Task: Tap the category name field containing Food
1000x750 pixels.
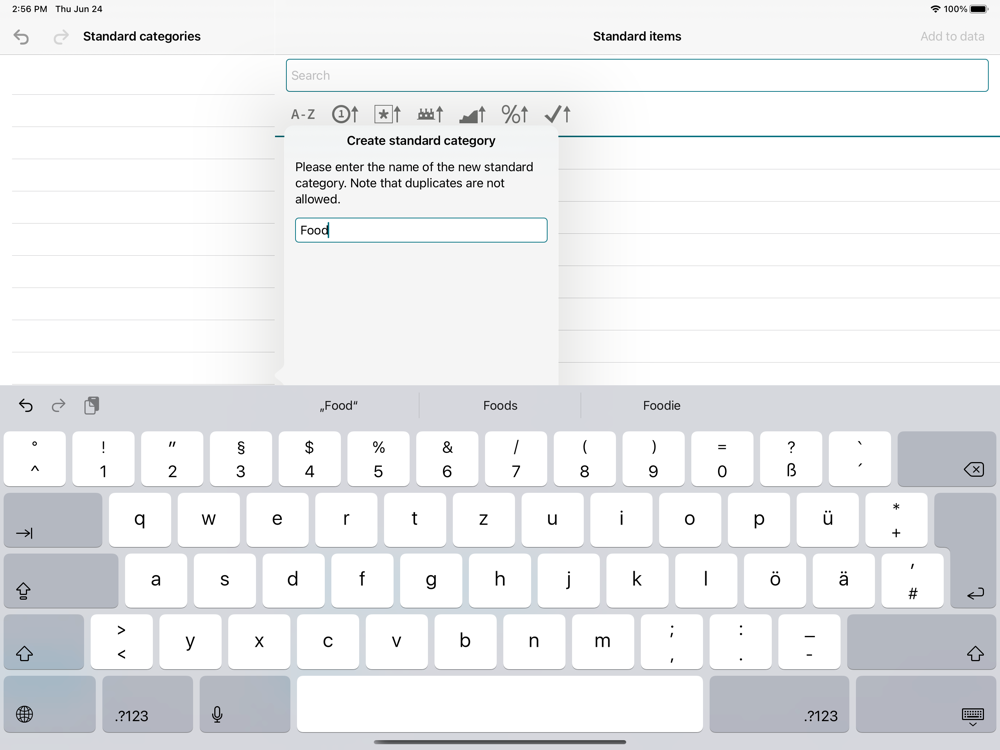Action: [x=421, y=230]
